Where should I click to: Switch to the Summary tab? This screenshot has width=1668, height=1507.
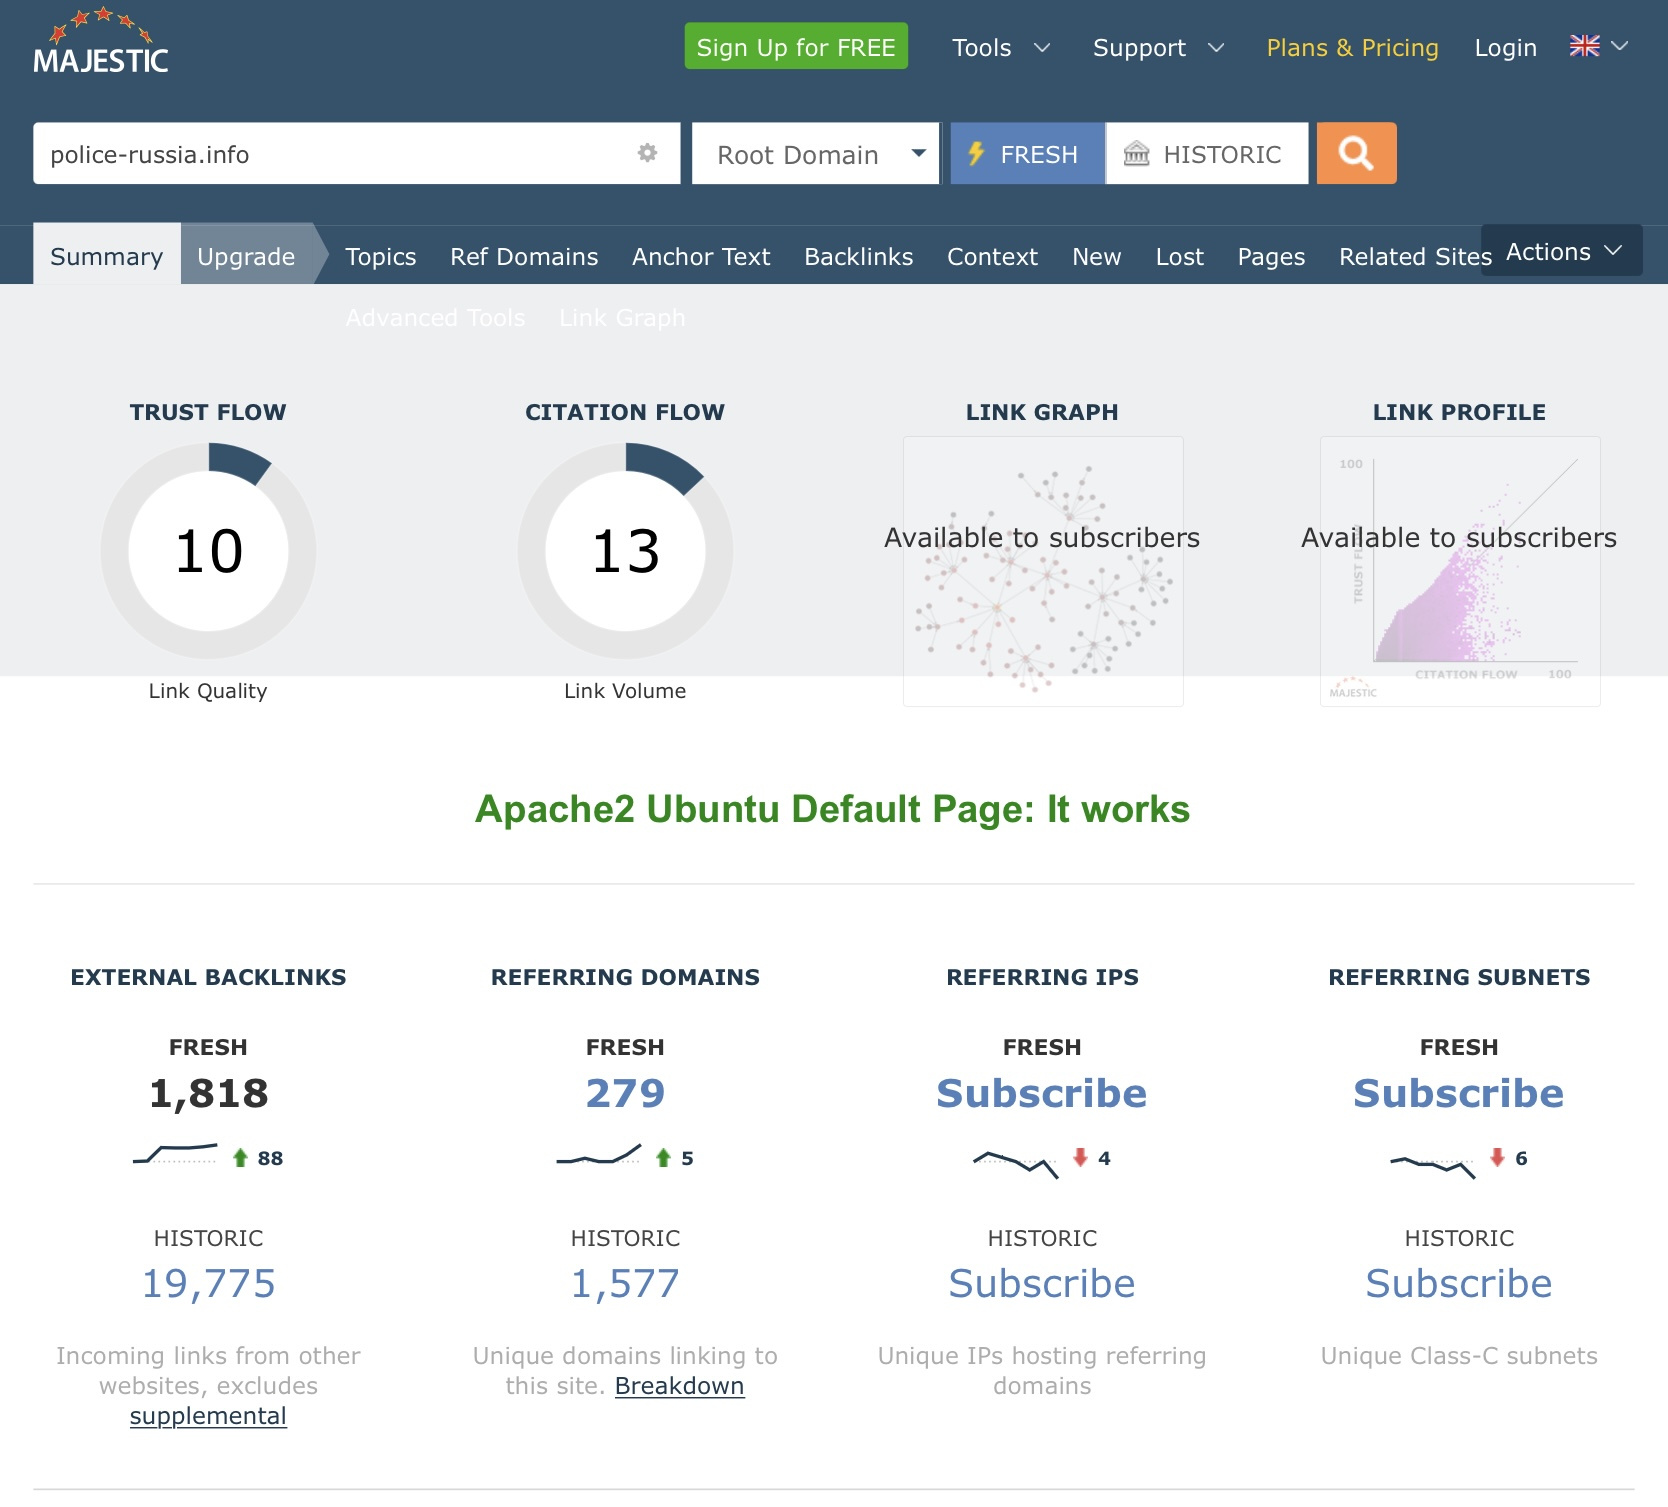pos(107,256)
